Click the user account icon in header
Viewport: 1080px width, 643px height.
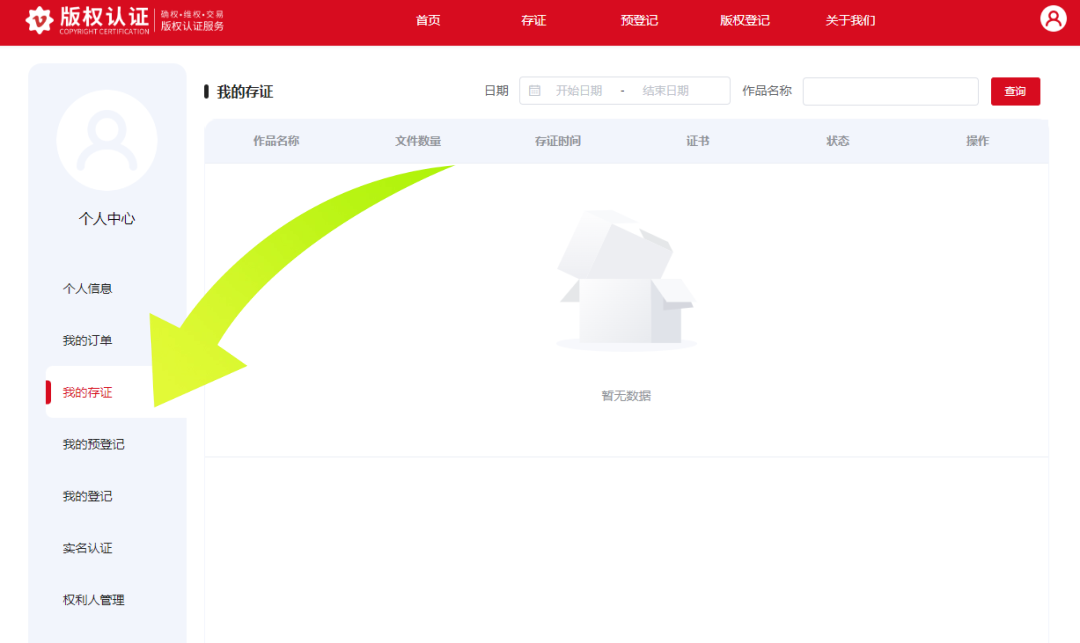pos(1052,19)
